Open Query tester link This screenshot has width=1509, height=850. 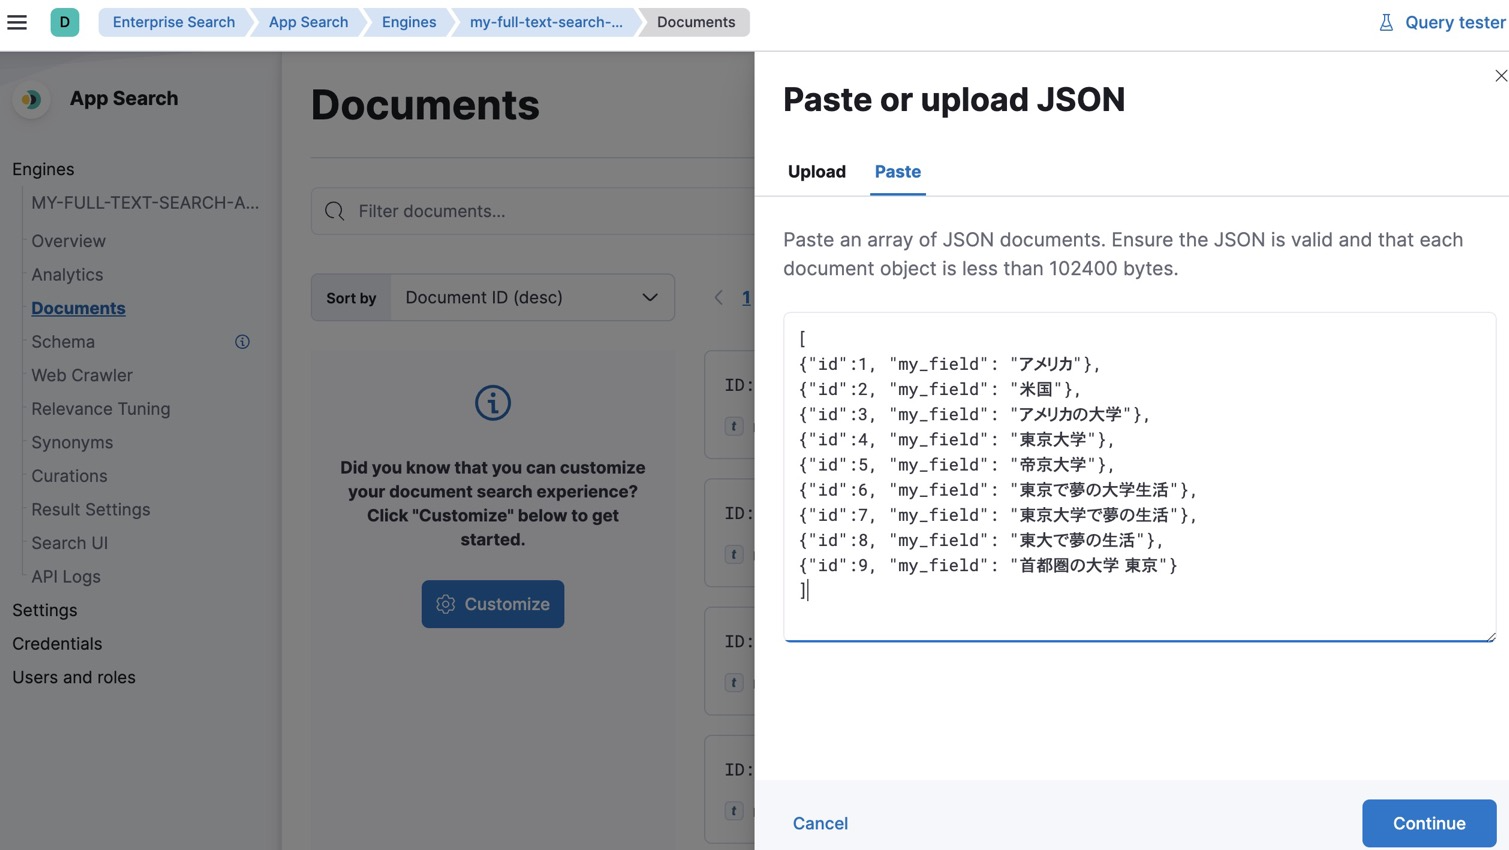click(x=1455, y=22)
